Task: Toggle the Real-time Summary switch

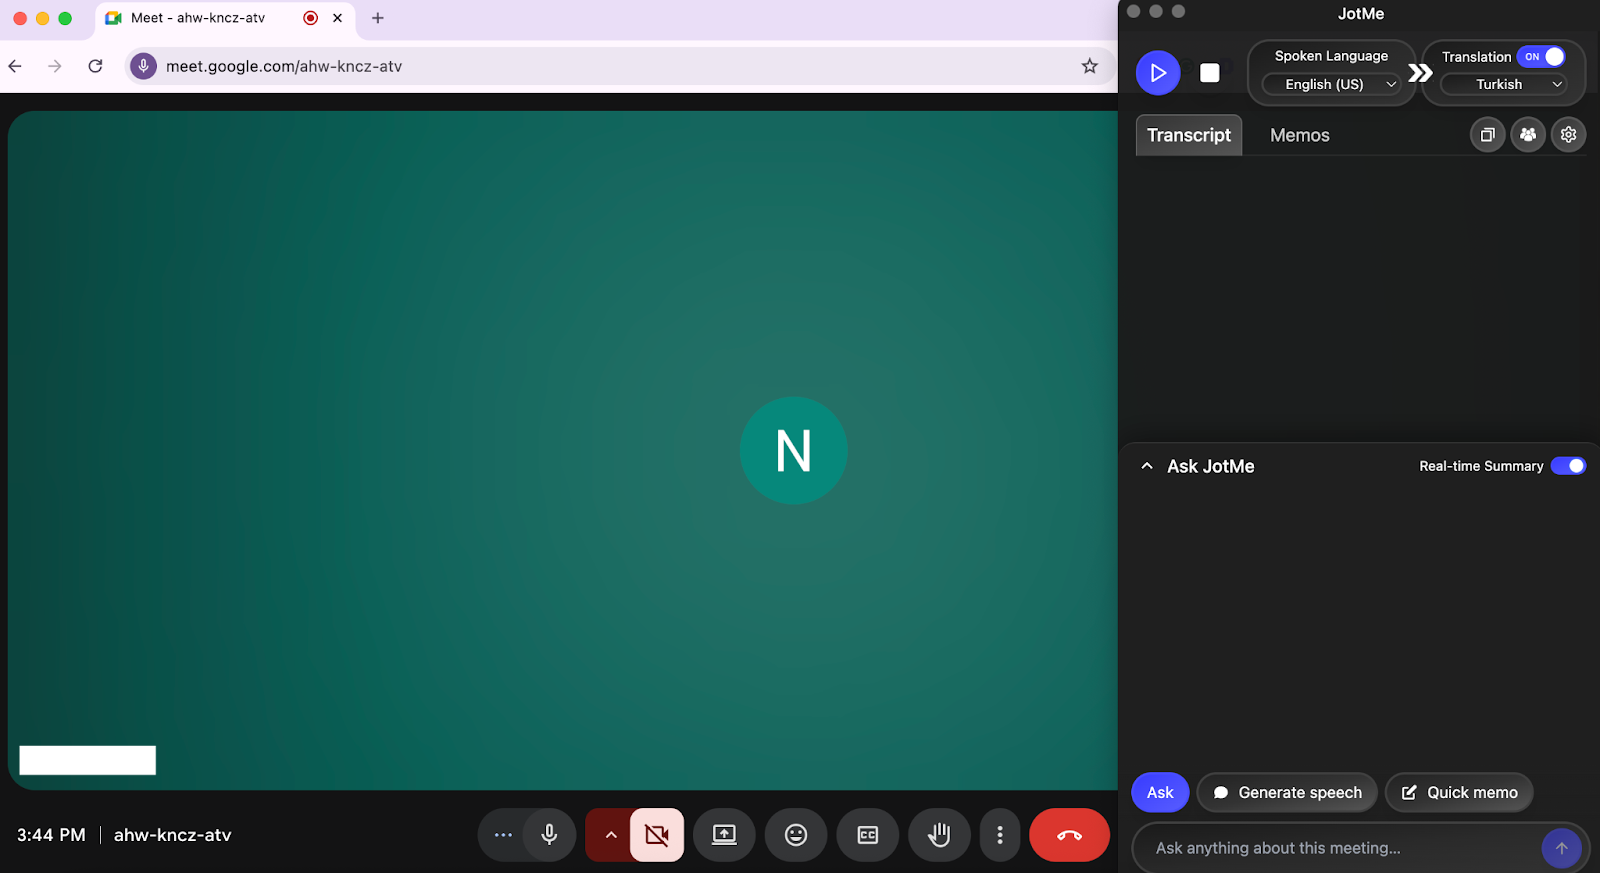Action: (x=1568, y=466)
